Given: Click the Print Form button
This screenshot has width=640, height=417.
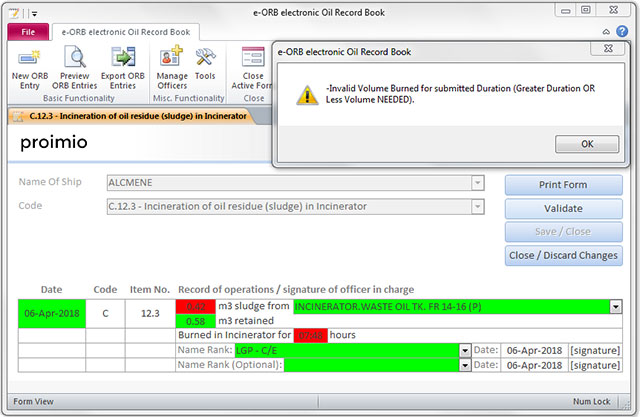Looking at the screenshot, I should [x=562, y=185].
